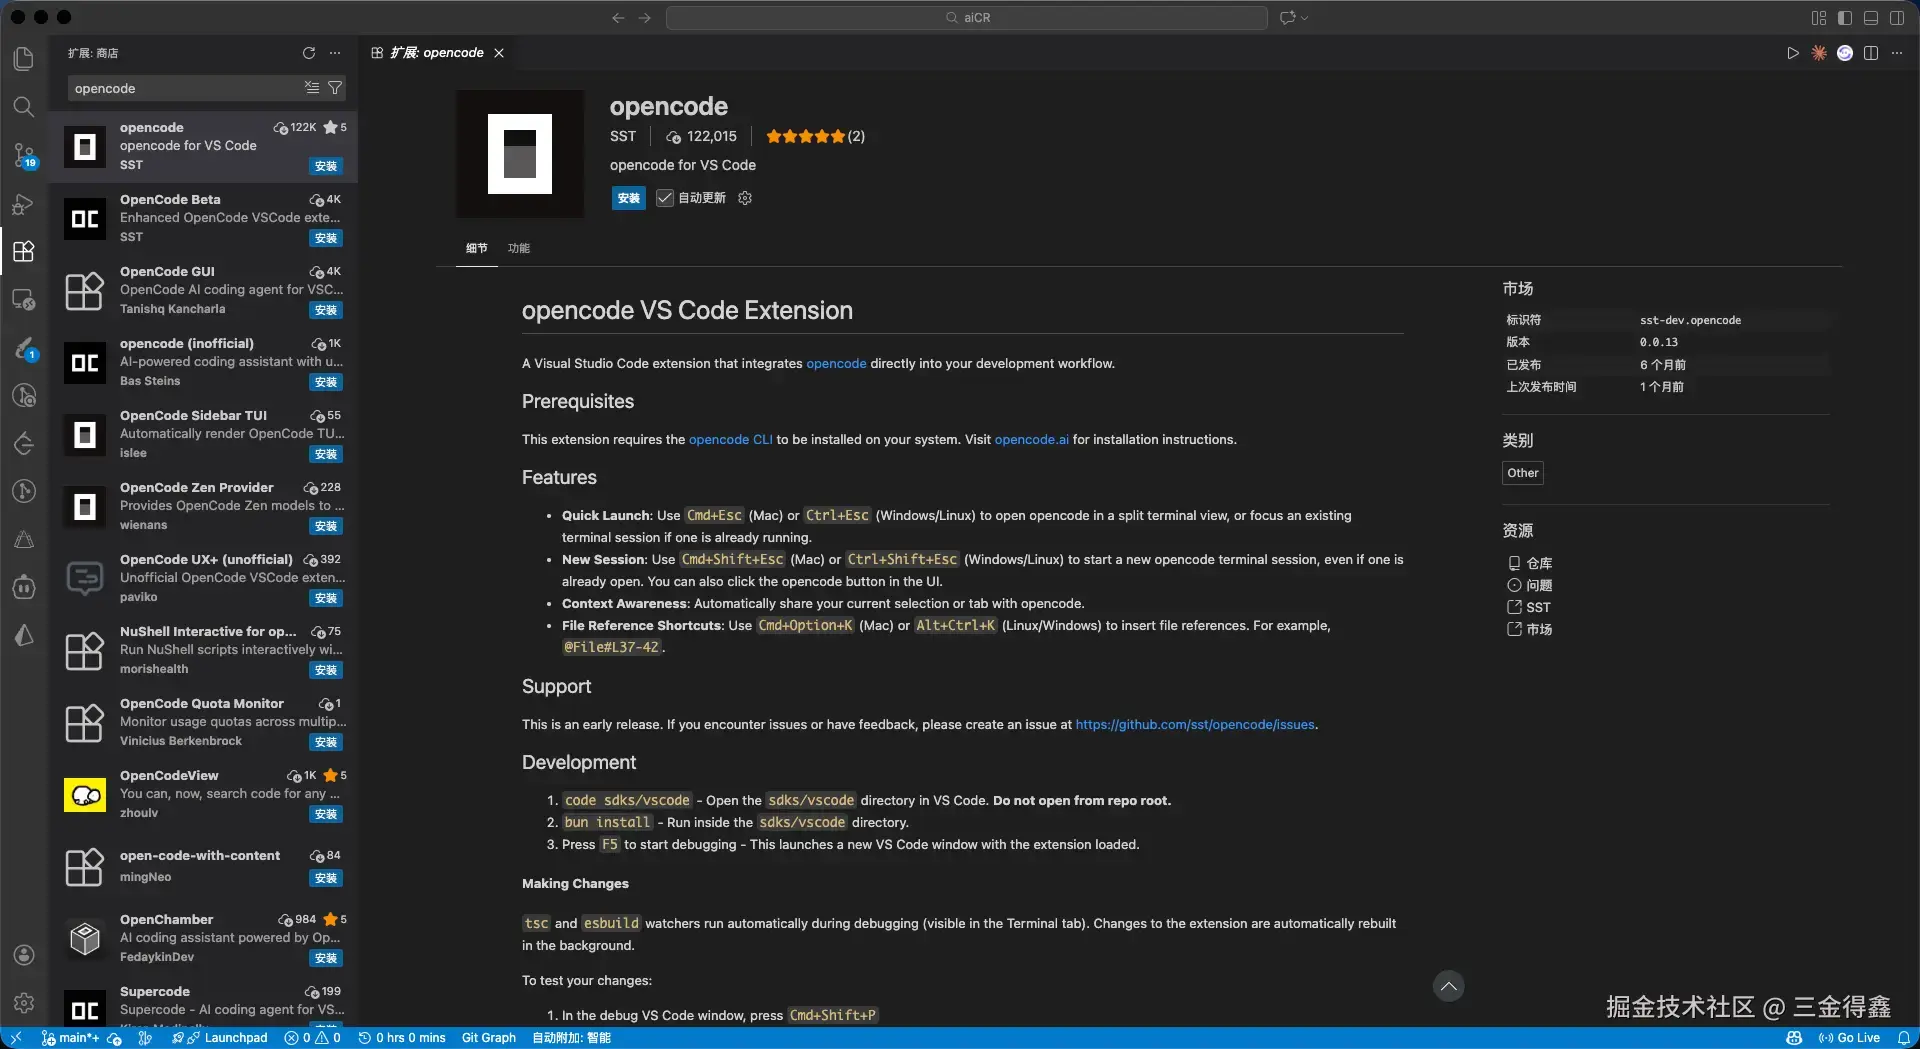This screenshot has height=1049, width=1920.
Task: Open the SST resource link
Action: tap(1529, 608)
